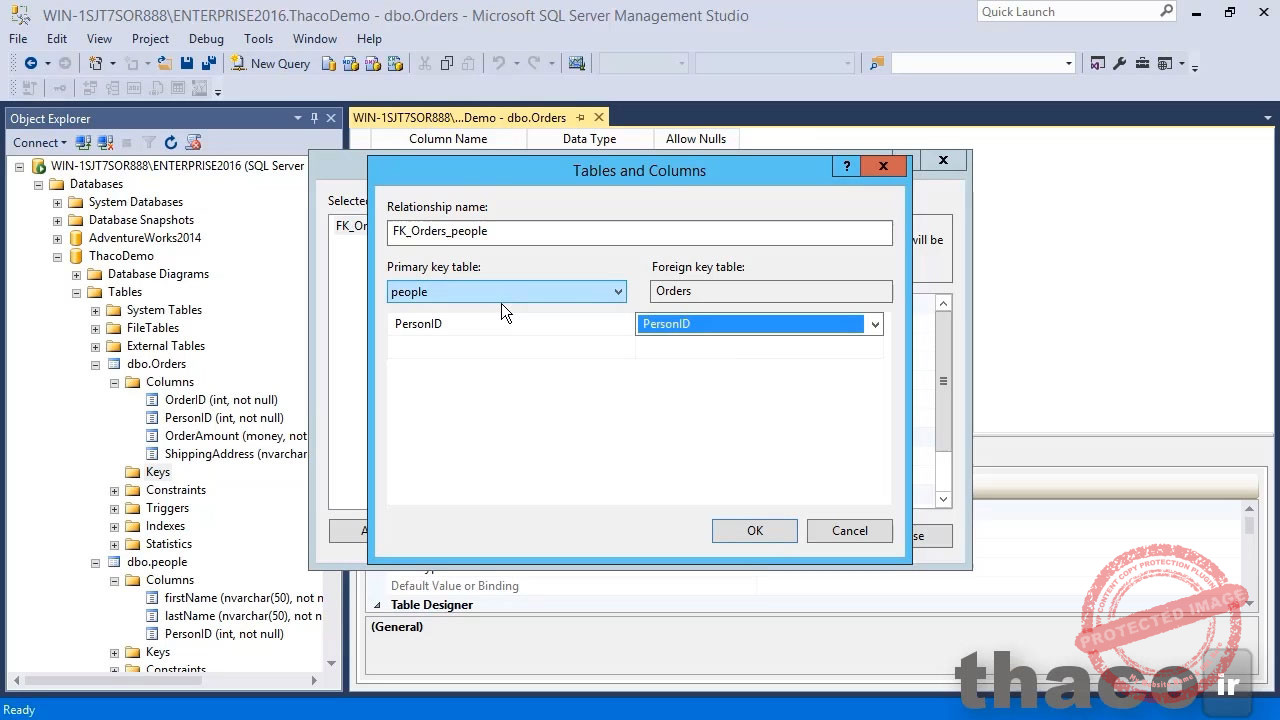The width and height of the screenshot is (1280, 720).
Task: Click the Navigate Backward arrow icon
Action: point(31,63)
